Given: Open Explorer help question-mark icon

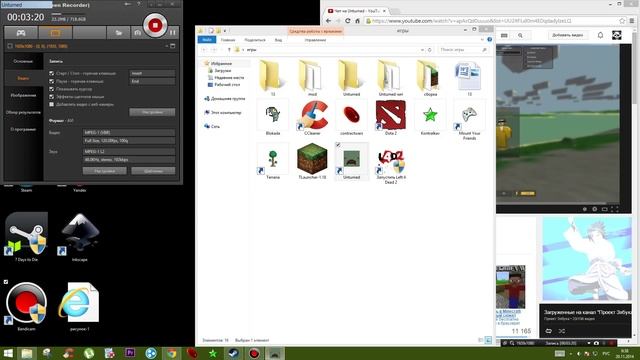Looking at the screenshot, I should [x=489, y=40].
